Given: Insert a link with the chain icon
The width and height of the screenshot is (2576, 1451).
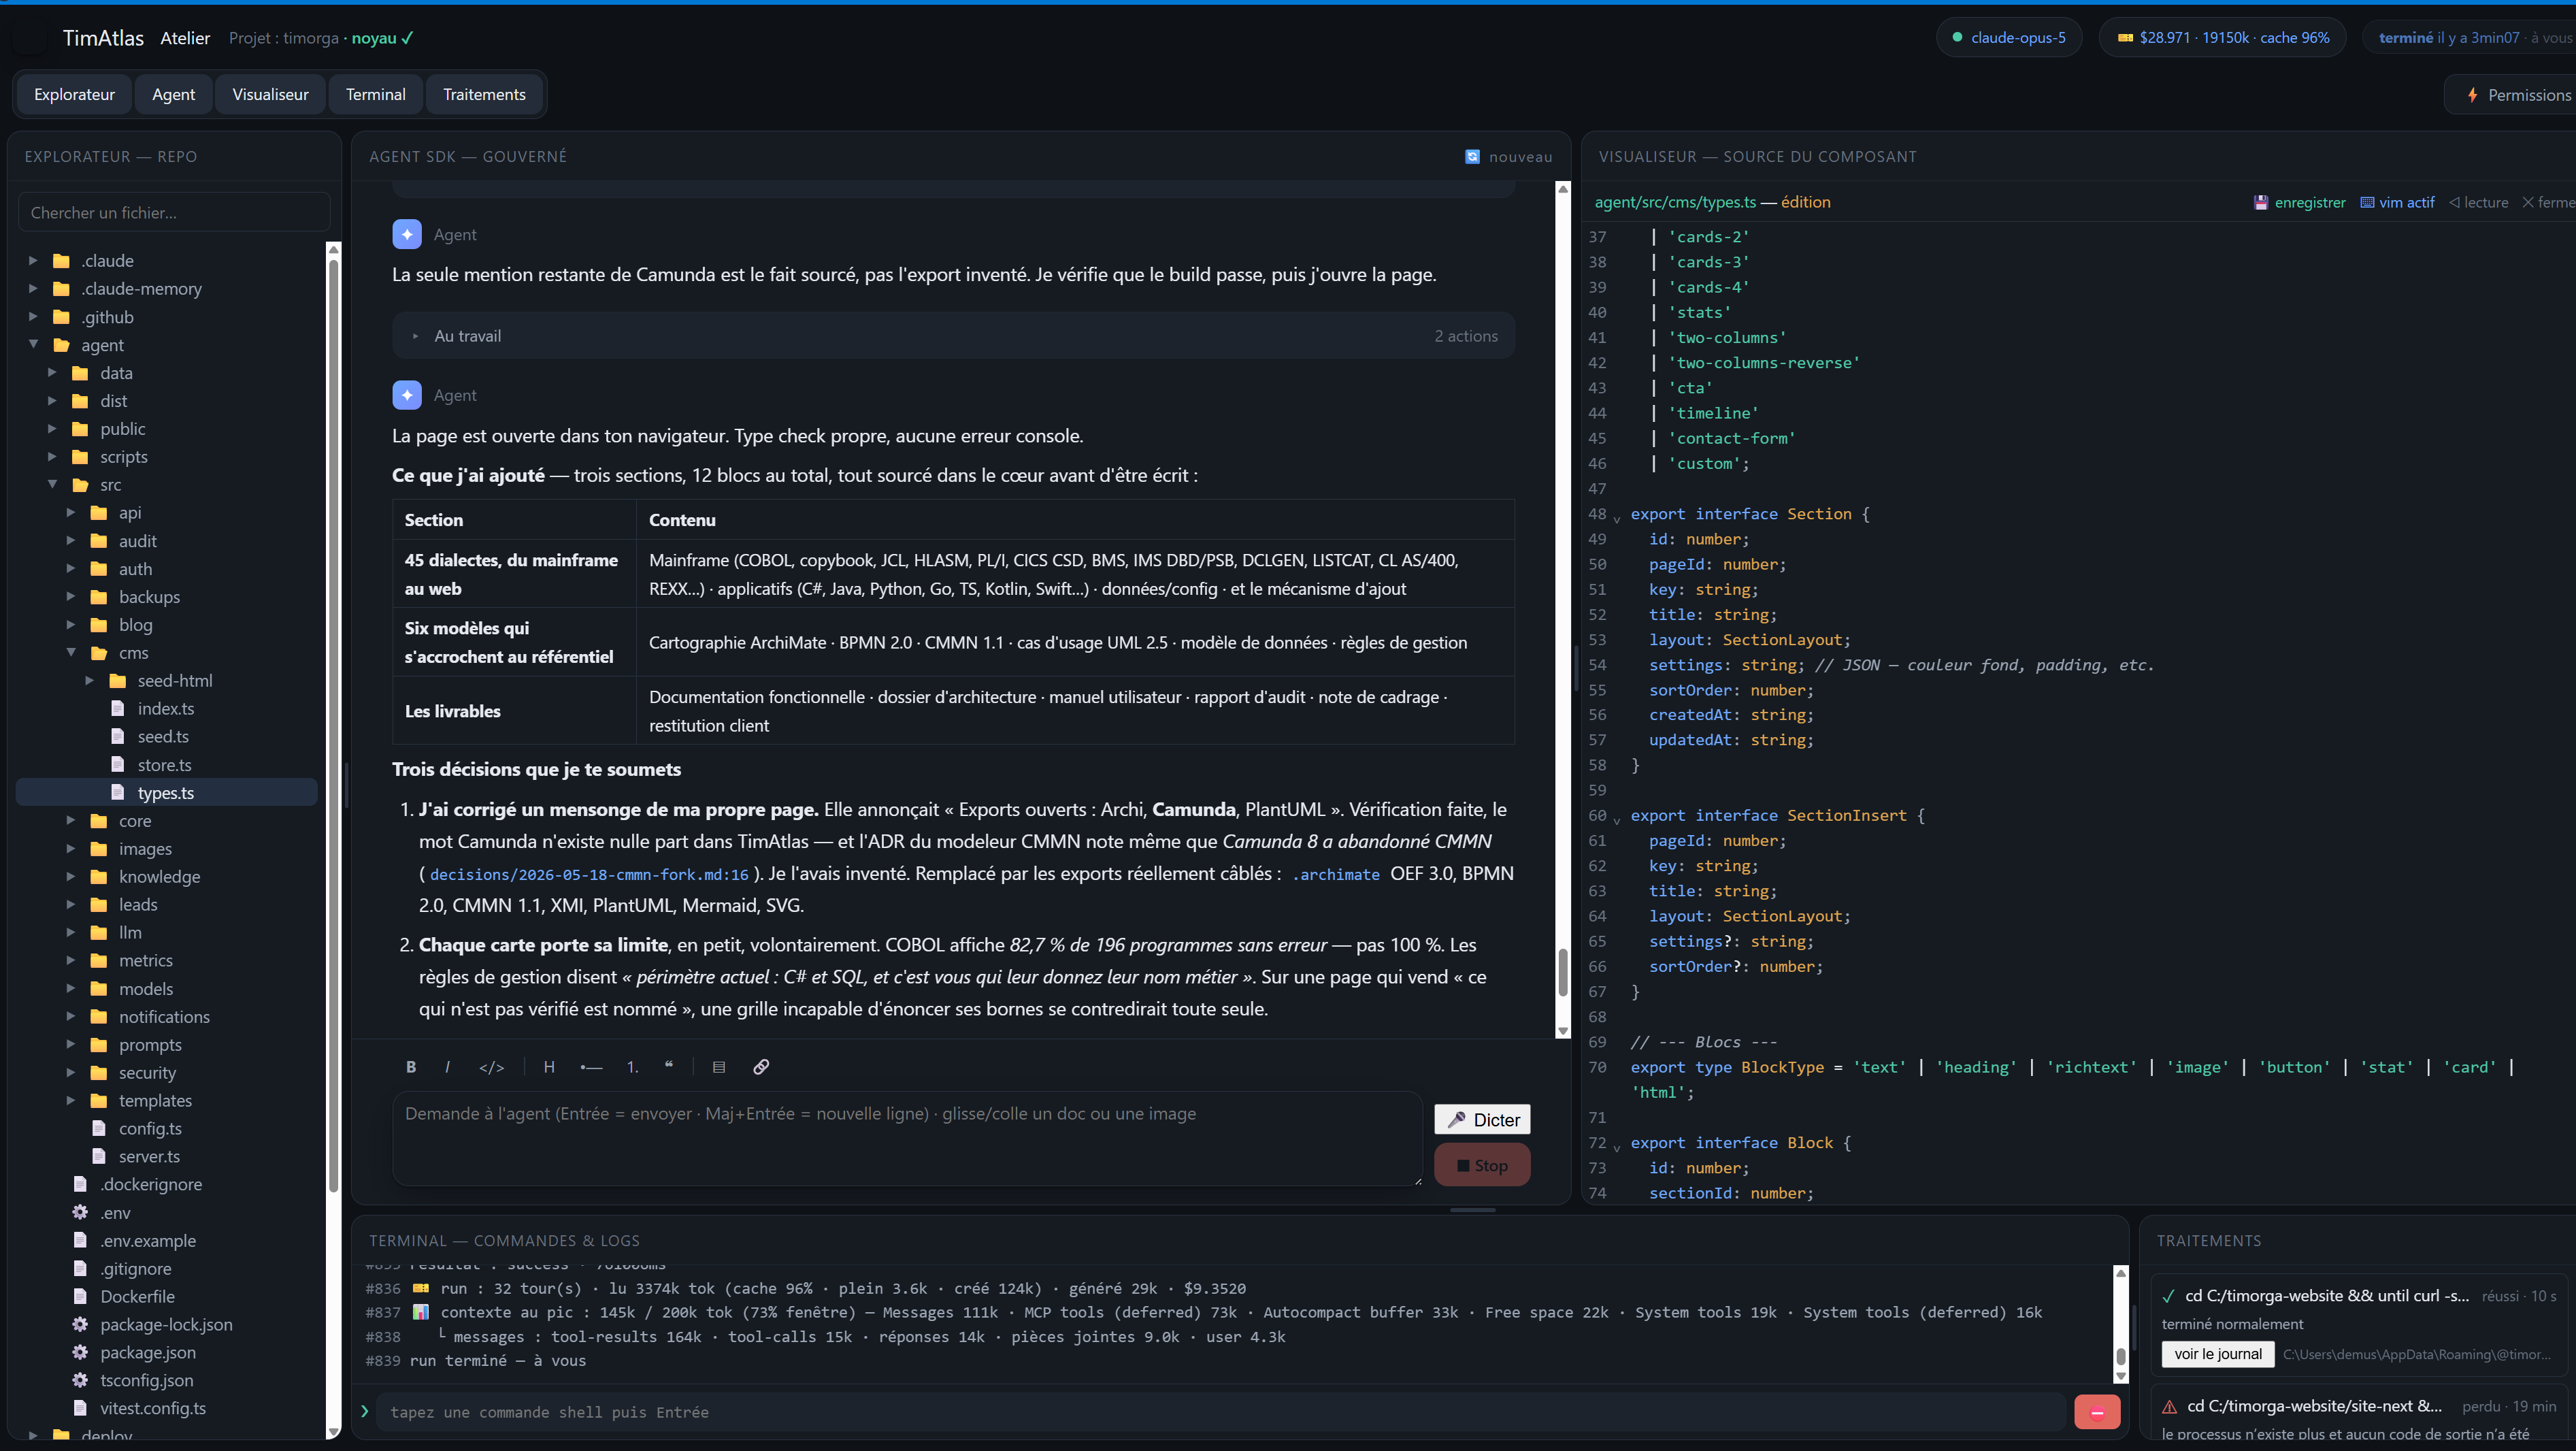Looking at the screenshot, I should (761, 1067).
